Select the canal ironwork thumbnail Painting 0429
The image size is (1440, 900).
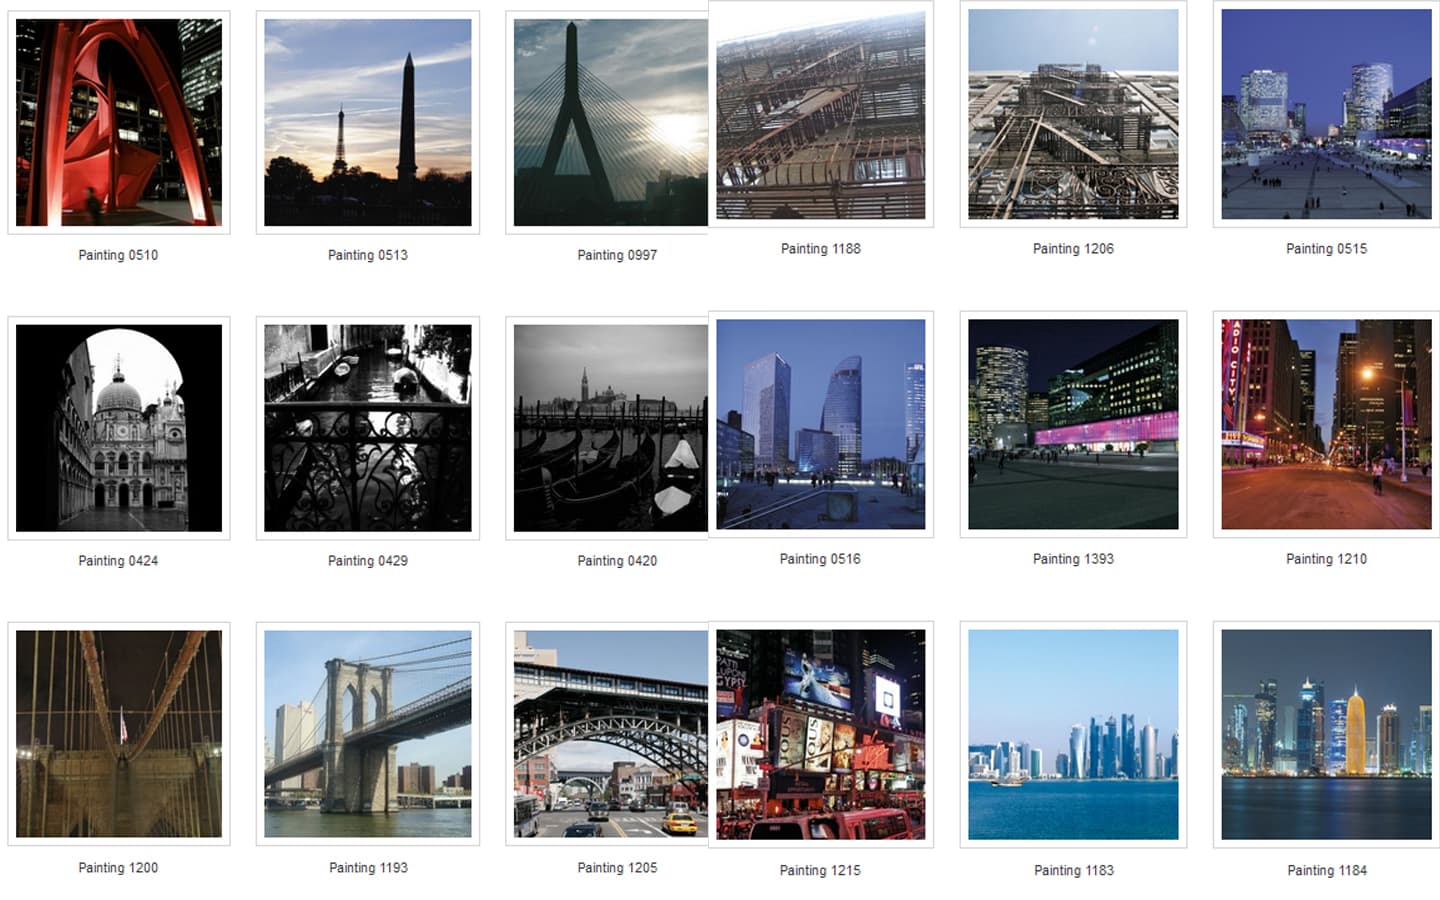click(367, 428)
